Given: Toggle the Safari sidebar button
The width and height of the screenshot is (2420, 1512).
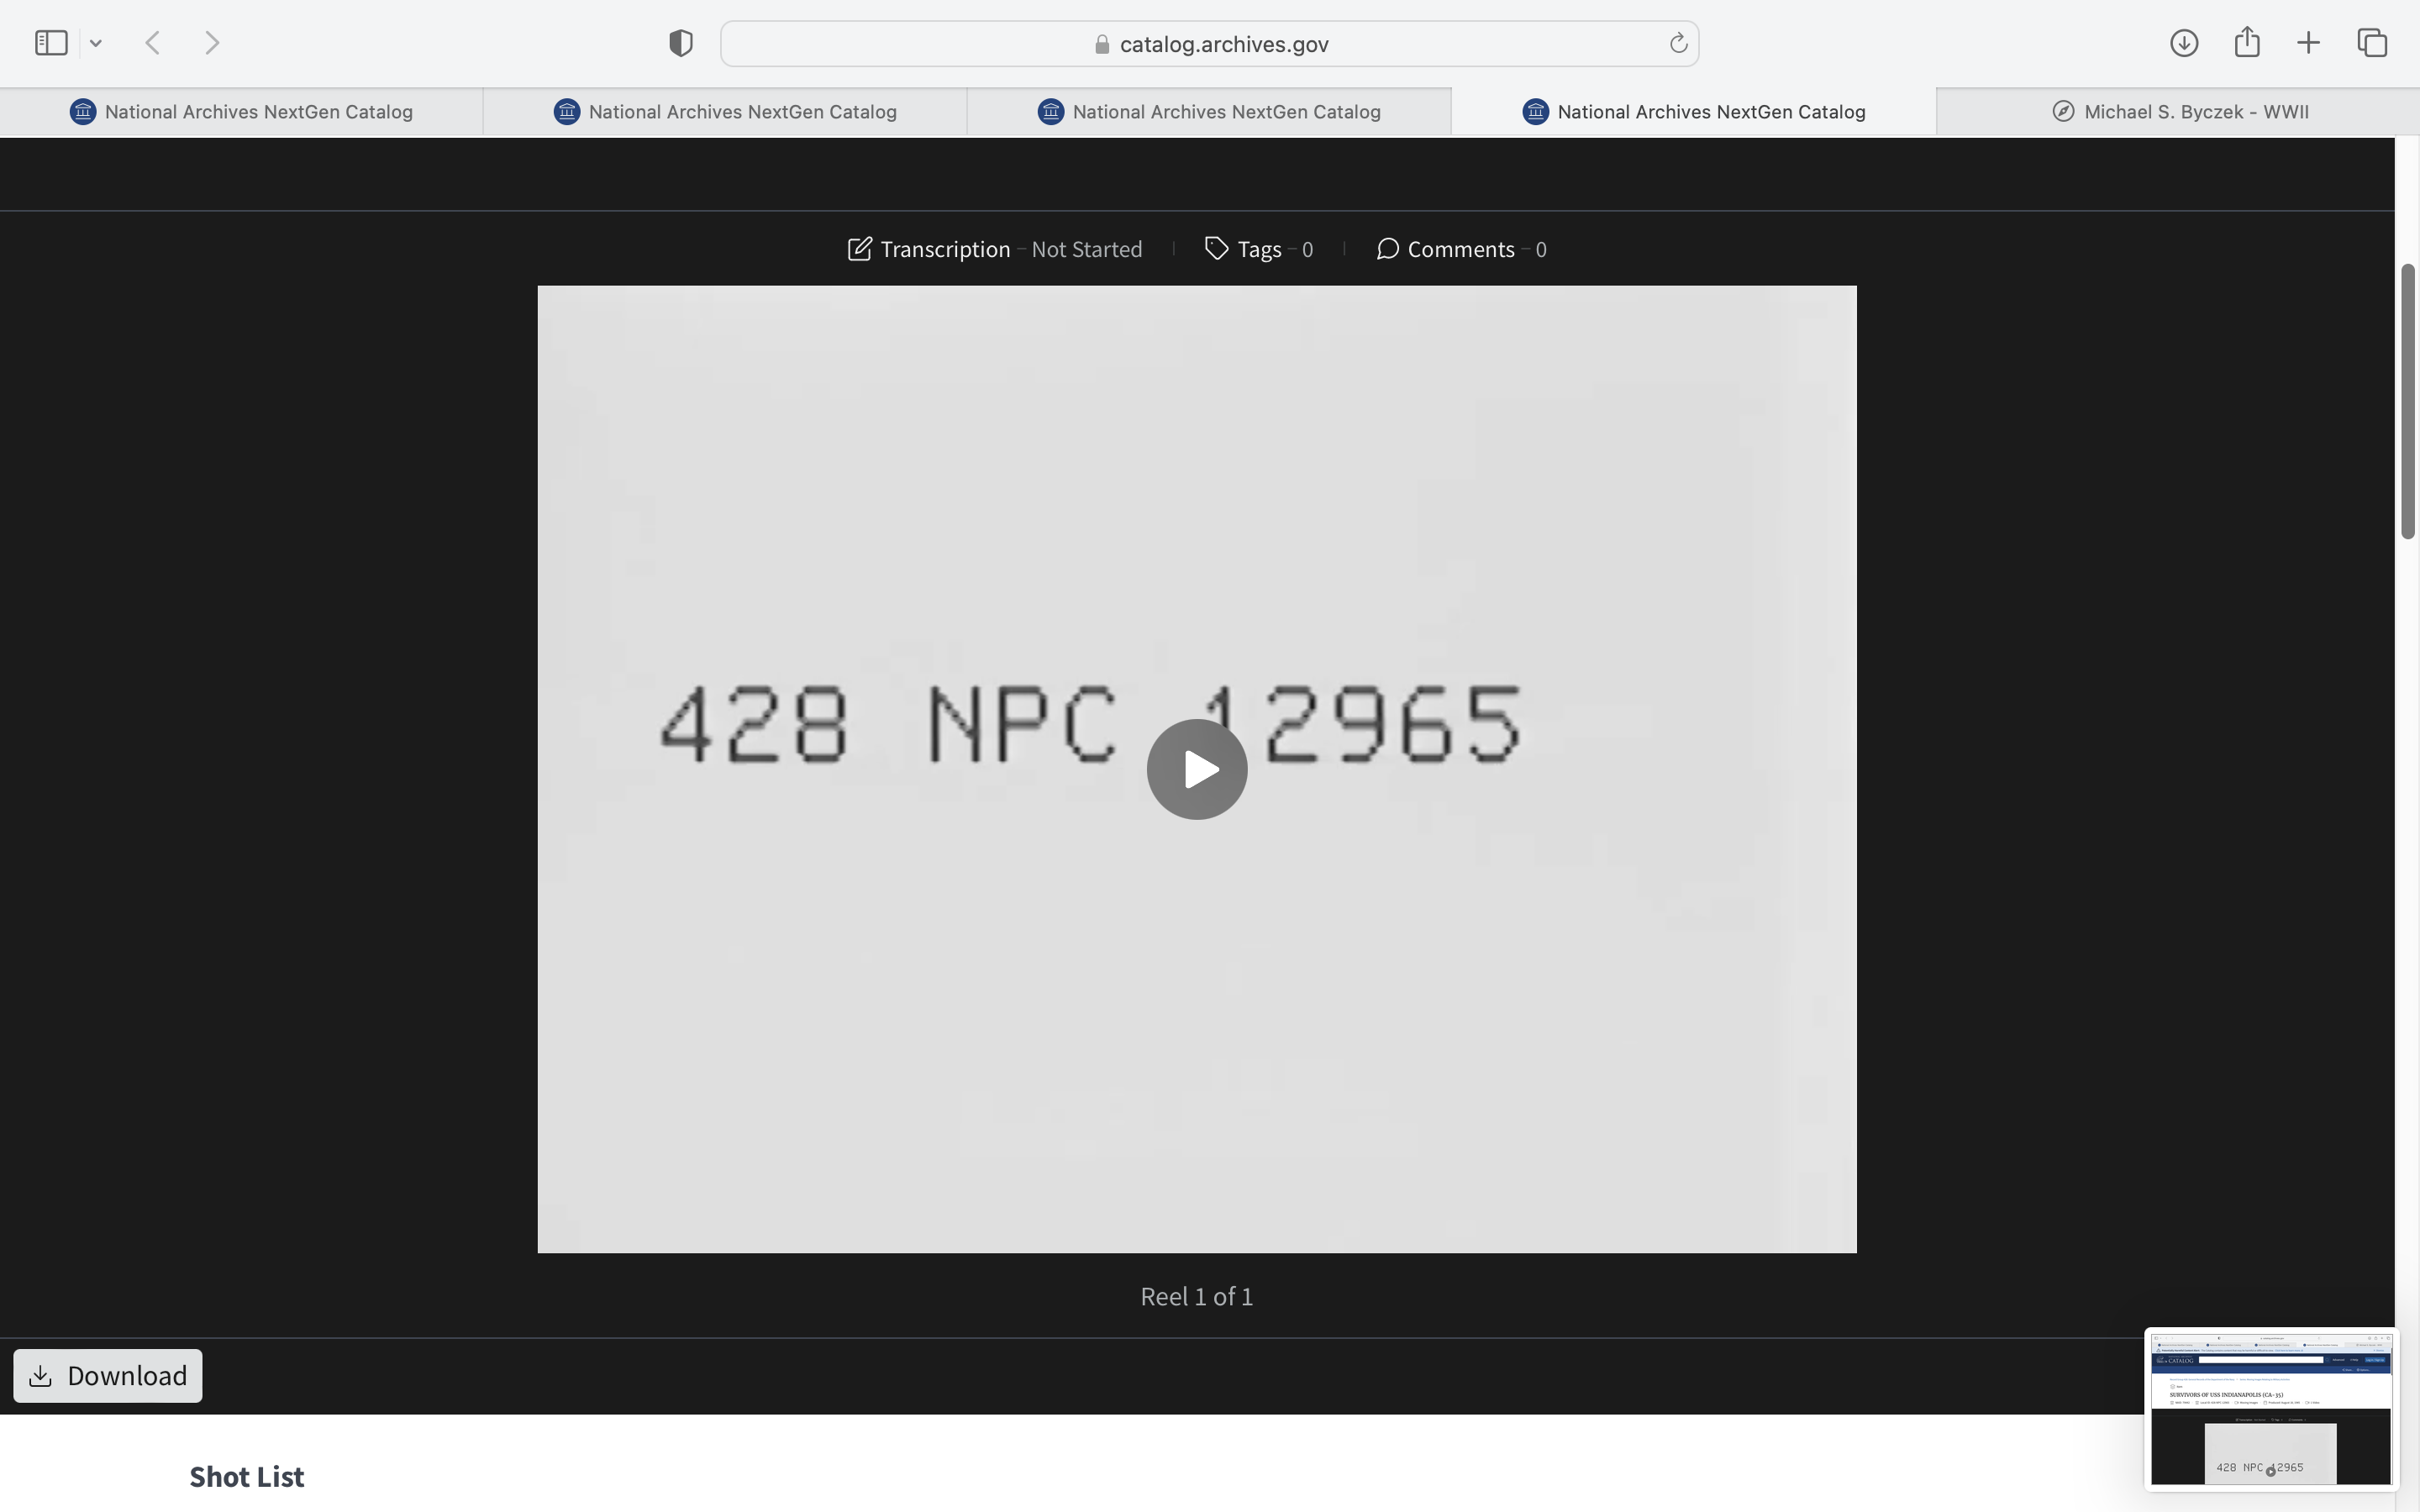Looking at the screenshot, I should pos(51,43).
